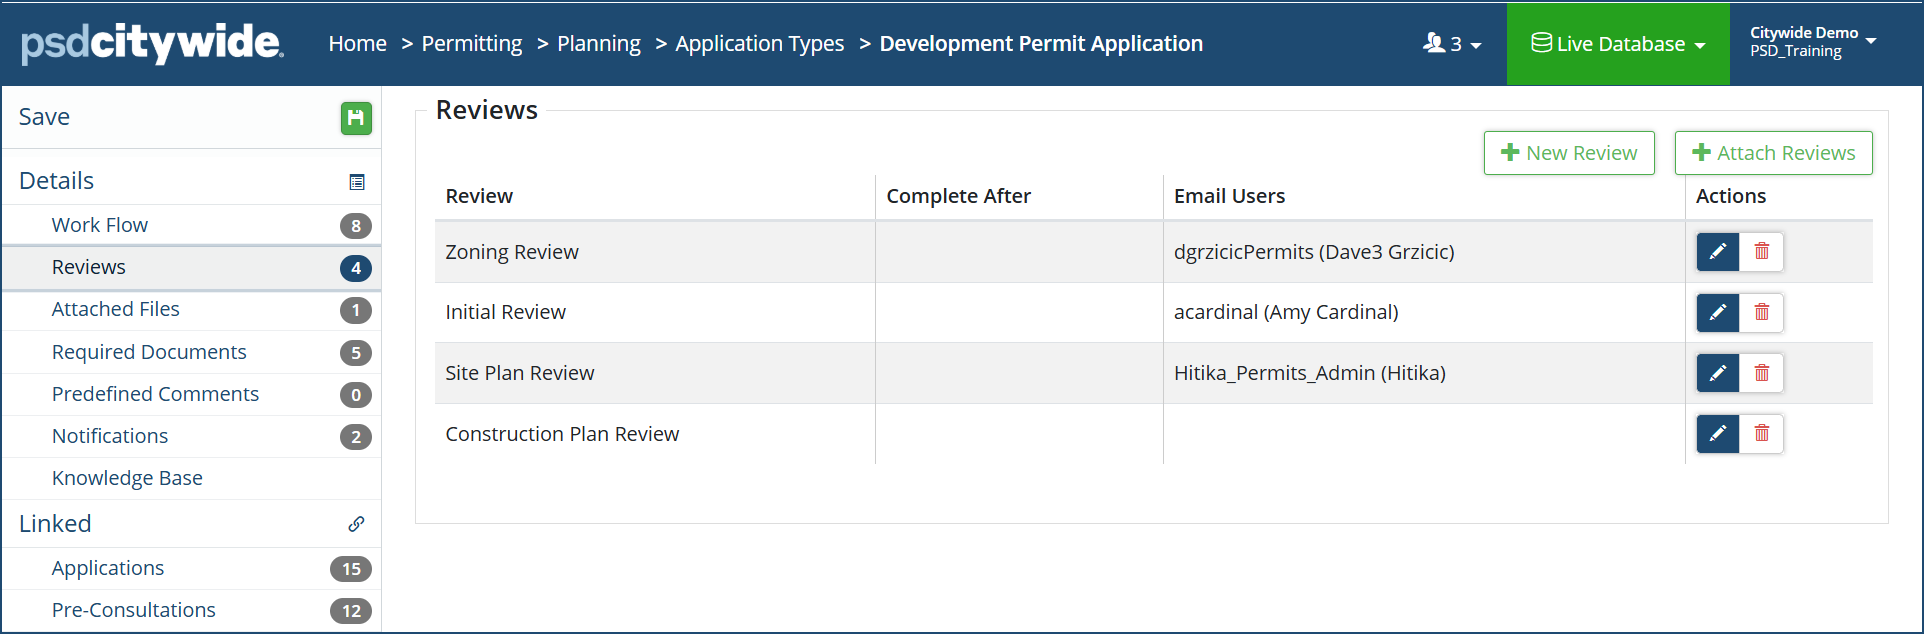Screen dimensions: 1924x634
Task: Delete the Site Plan Review row
Action: [1761, 373]
